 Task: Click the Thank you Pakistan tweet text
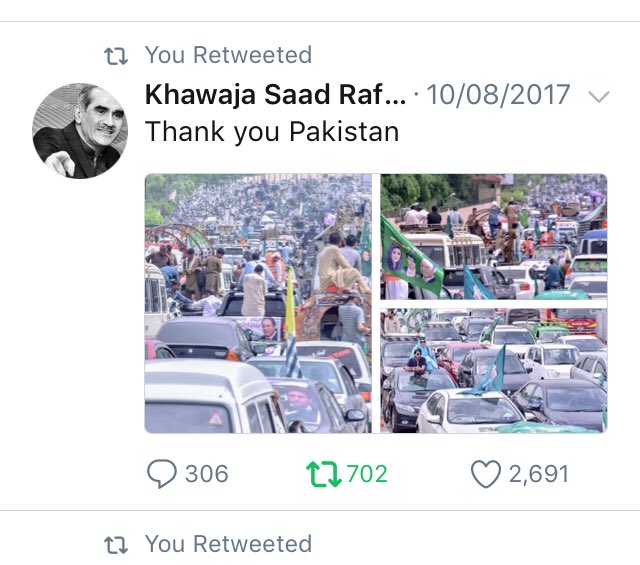272,132
